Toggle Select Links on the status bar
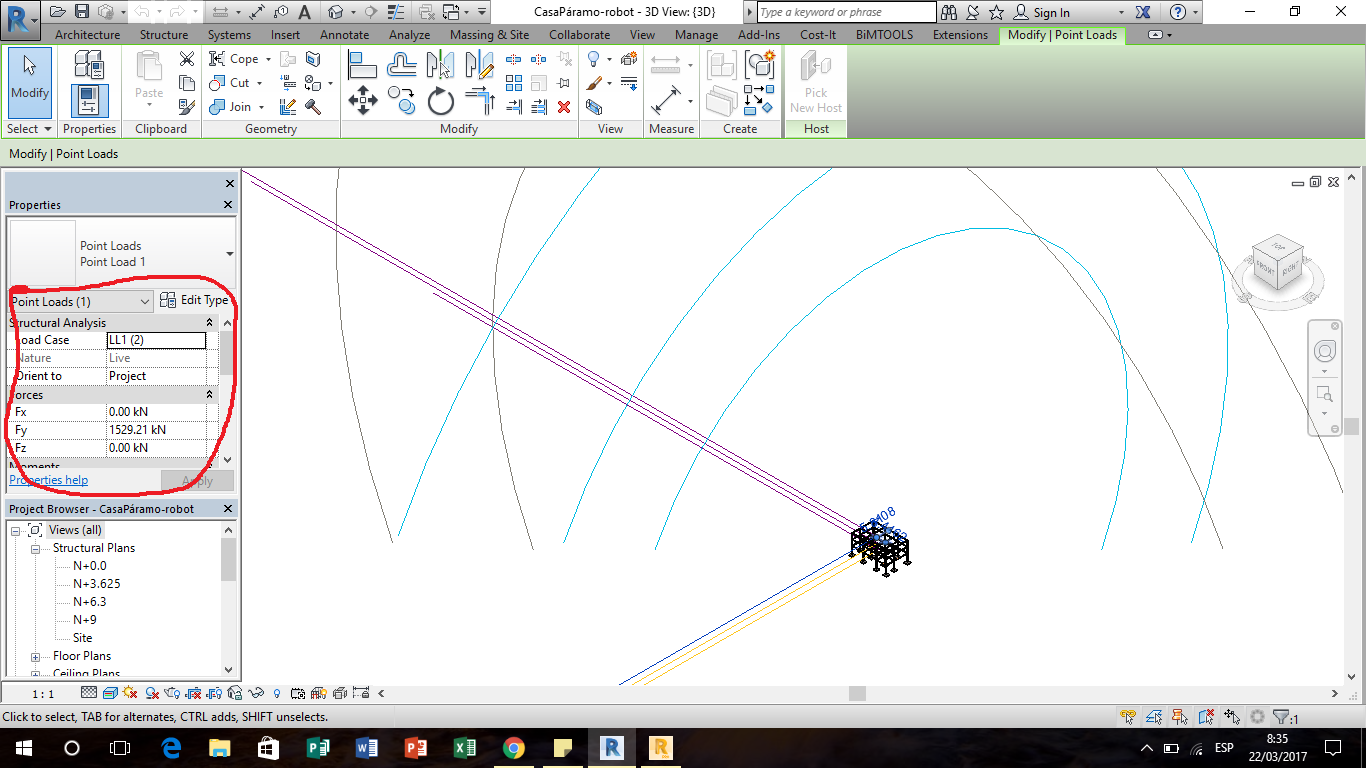 (x=1128, y=717)
